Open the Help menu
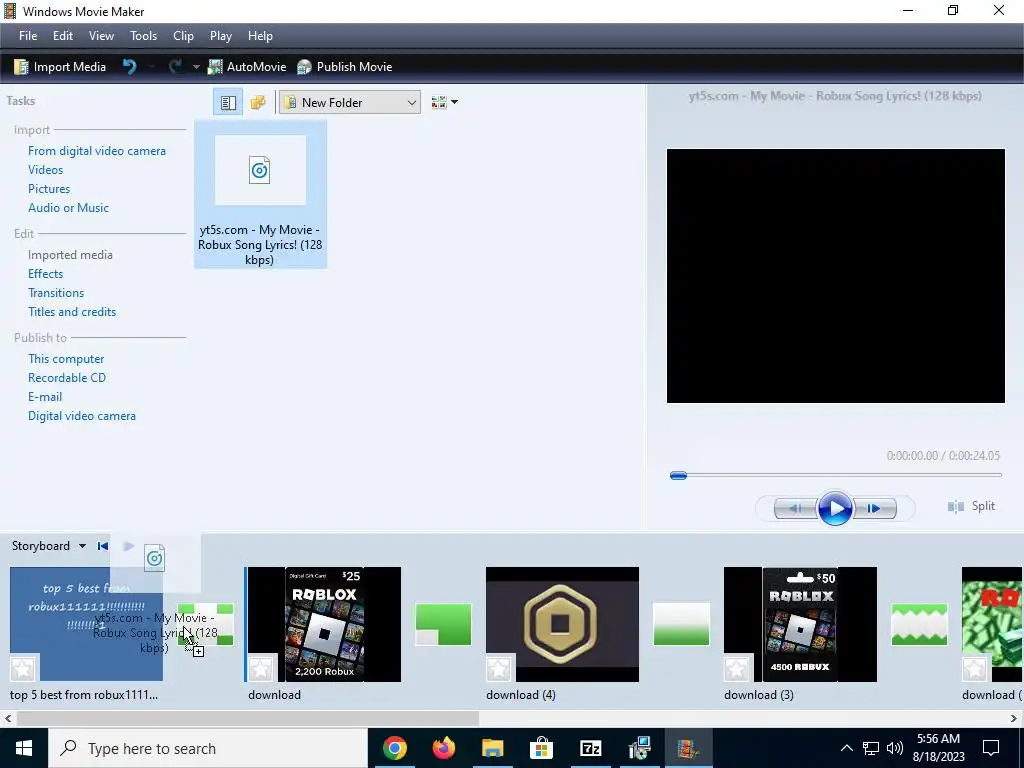 260,36
